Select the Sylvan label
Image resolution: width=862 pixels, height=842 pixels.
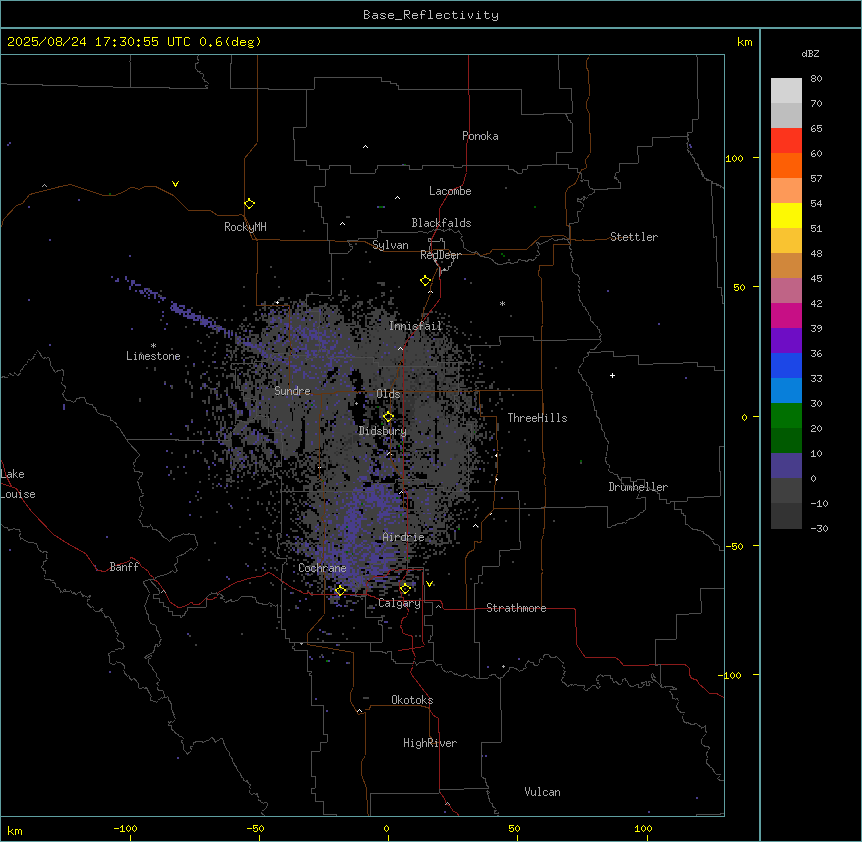click(390, 245)
